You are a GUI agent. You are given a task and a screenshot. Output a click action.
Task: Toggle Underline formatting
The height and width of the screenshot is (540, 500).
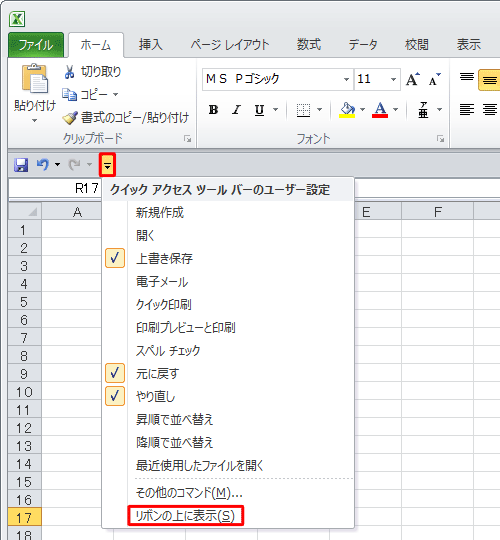pos(259,110)
